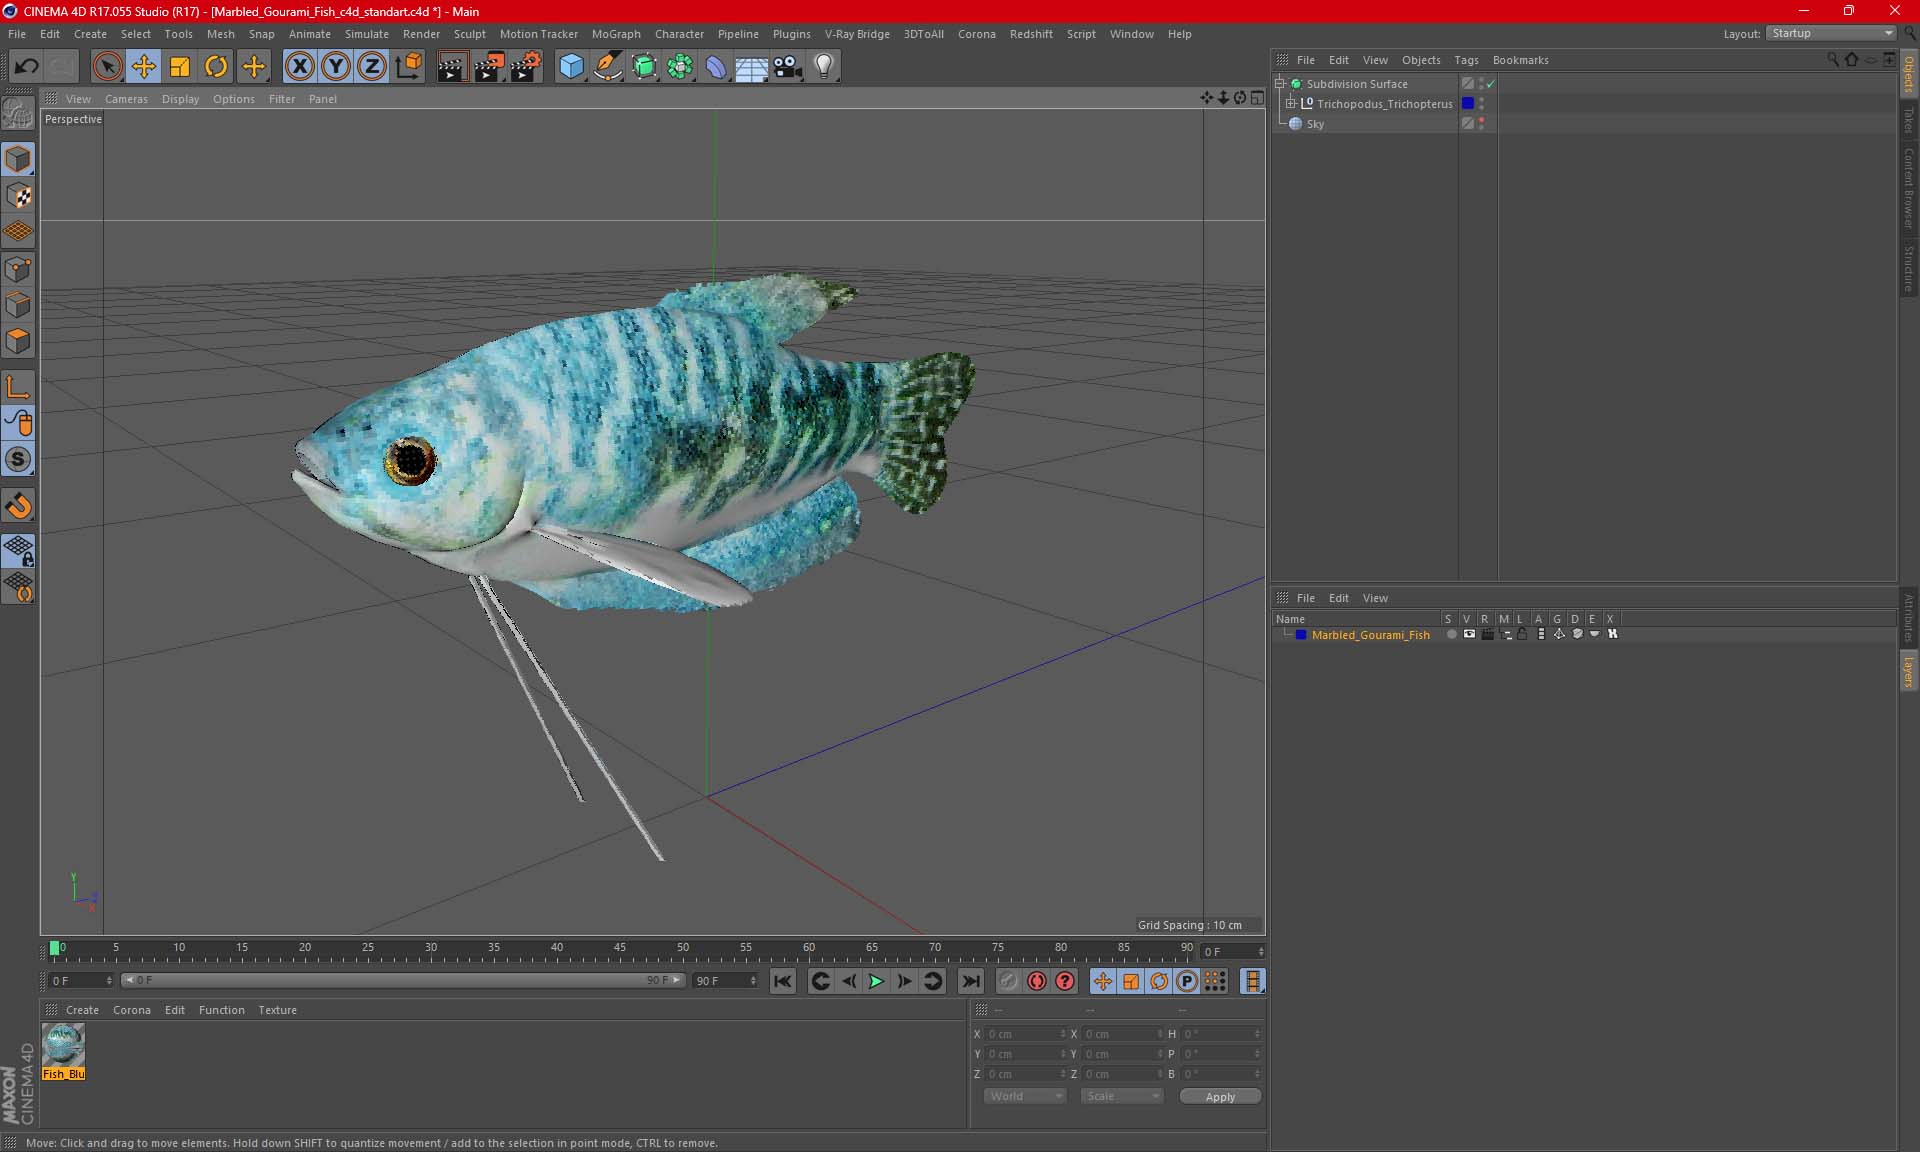Click Render to Picture Viewer icon
The width and height of the screenshot is (1920, 1152).
tap(489, 67)
